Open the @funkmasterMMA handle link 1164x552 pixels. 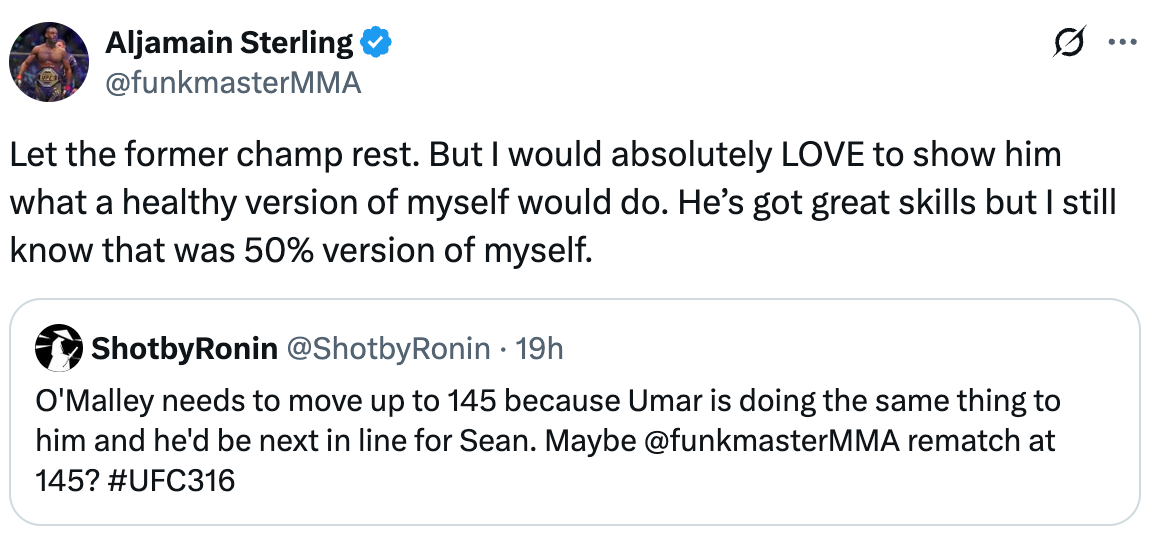point(232,83)
